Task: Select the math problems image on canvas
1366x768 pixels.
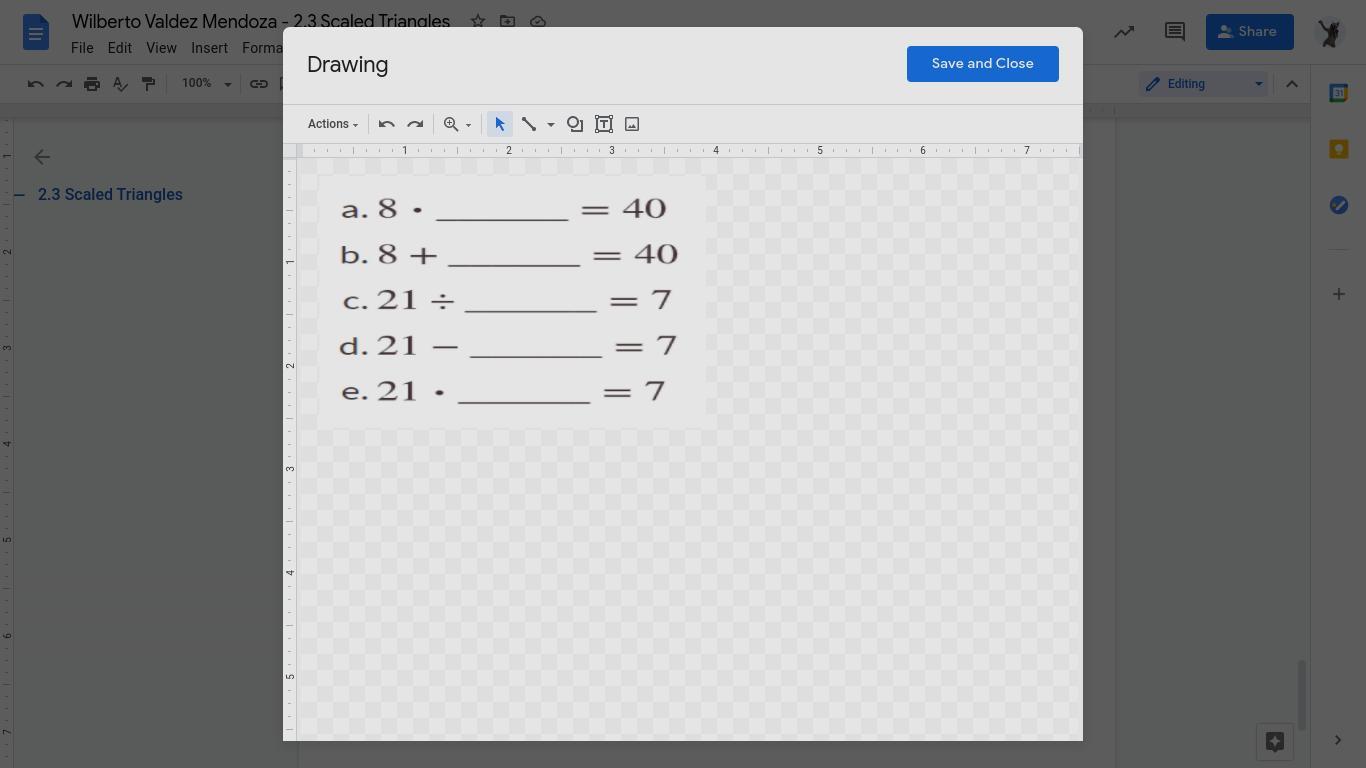Action: coord(510,300)
